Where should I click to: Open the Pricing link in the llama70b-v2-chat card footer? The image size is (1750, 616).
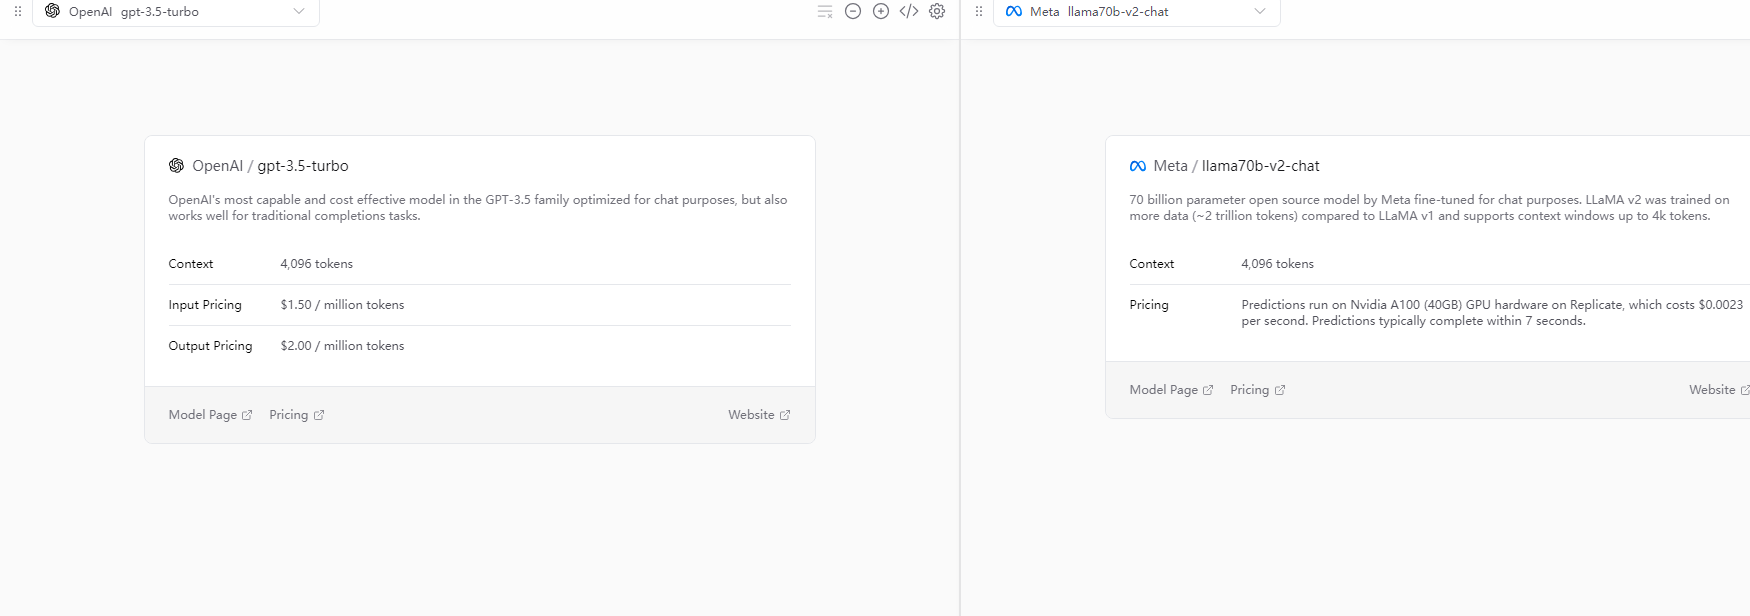click(x=1258, y=390)
